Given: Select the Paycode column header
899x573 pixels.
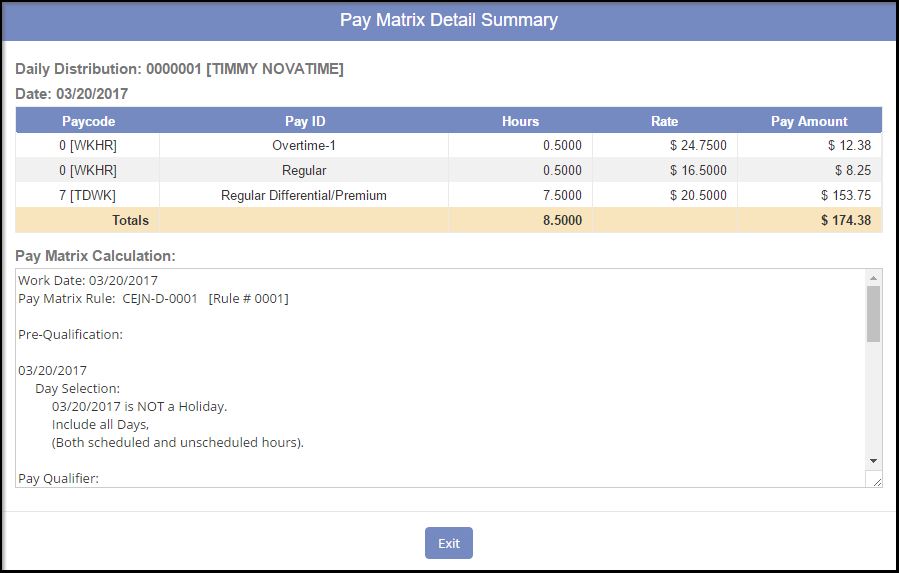Looking at the screenshot, I should point(88,121).
